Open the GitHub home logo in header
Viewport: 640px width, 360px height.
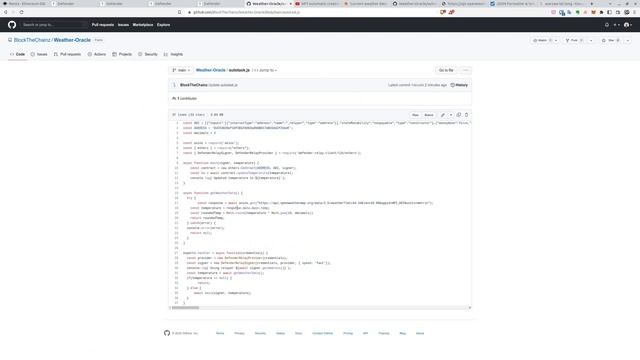pos(12,25)
